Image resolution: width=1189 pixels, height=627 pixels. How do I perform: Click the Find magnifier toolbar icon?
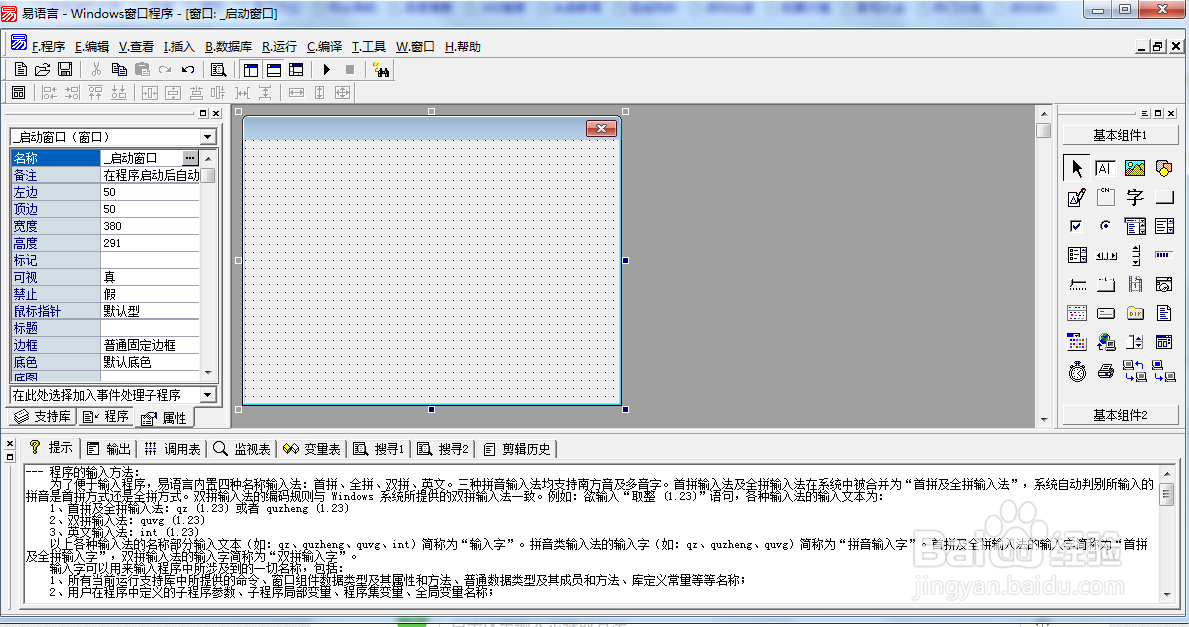(218, 70)
